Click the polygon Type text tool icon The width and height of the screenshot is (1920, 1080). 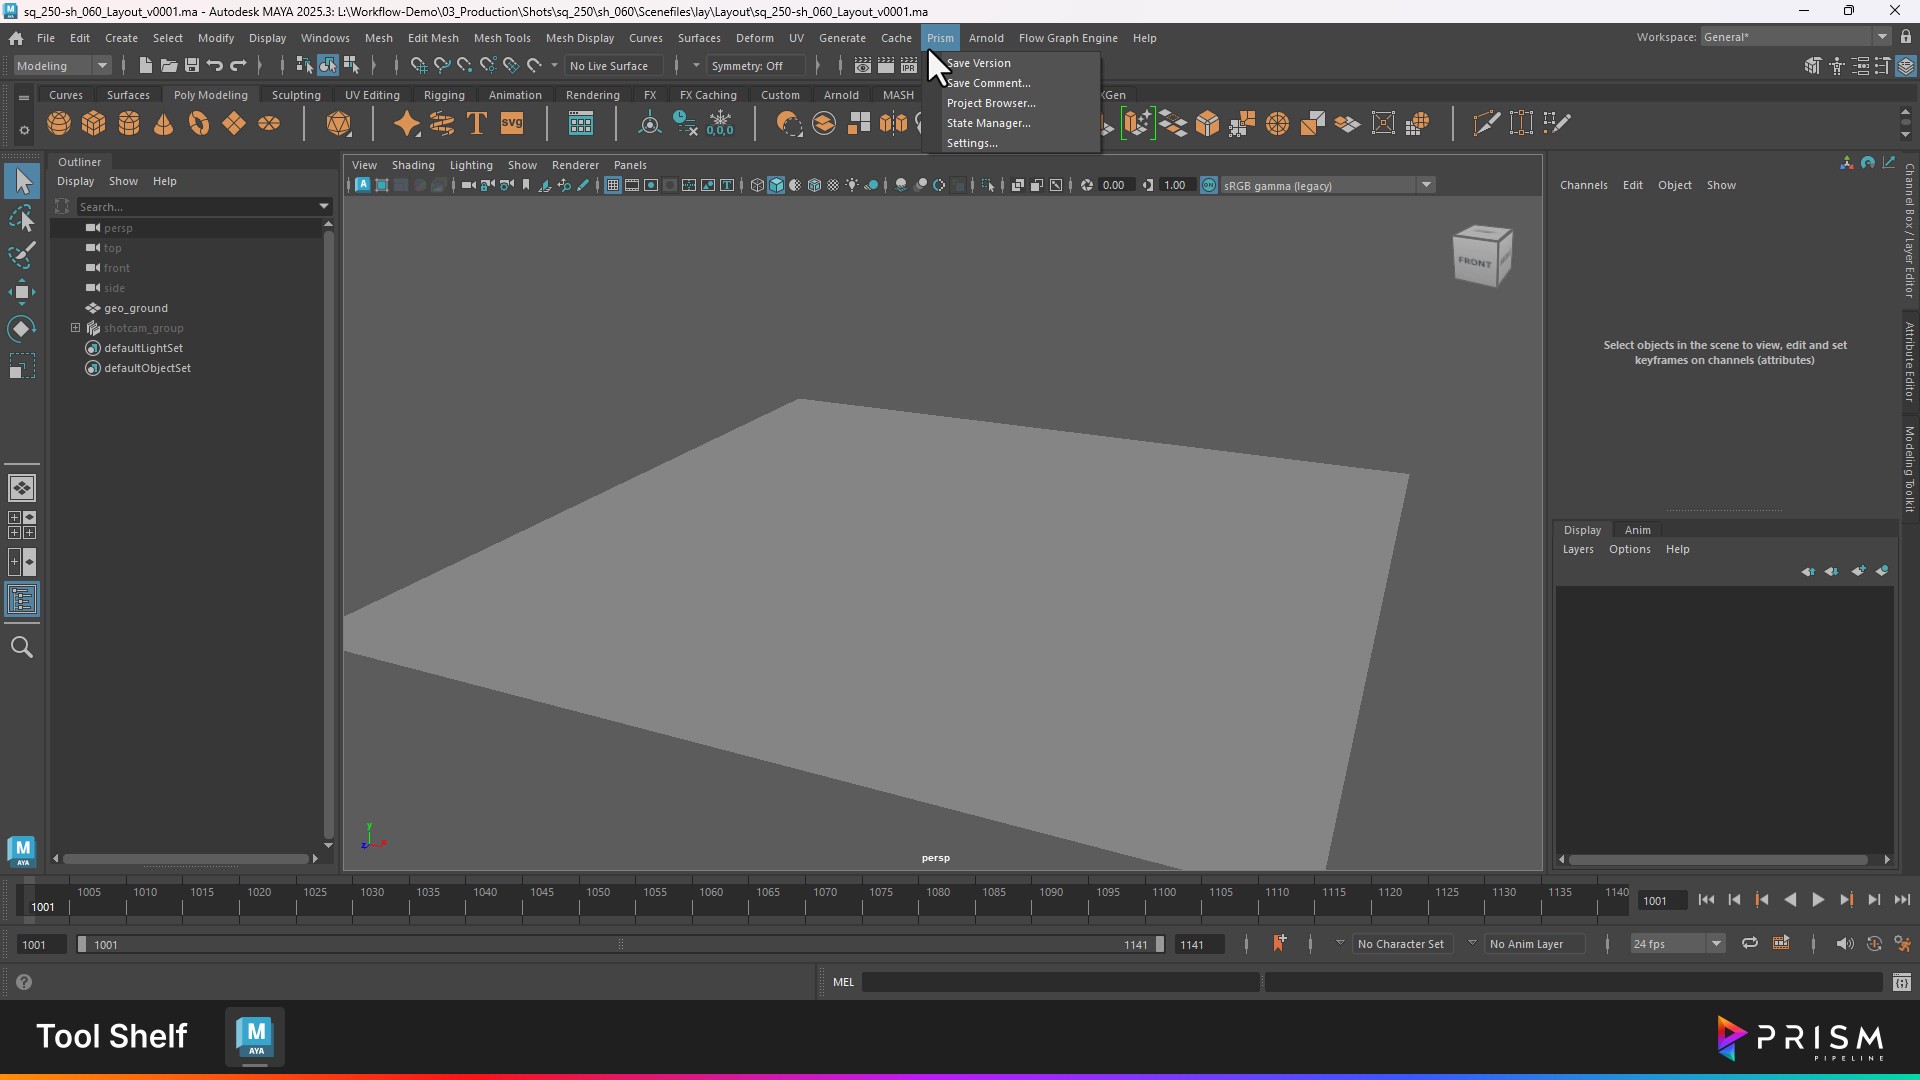tap(477, 124)
